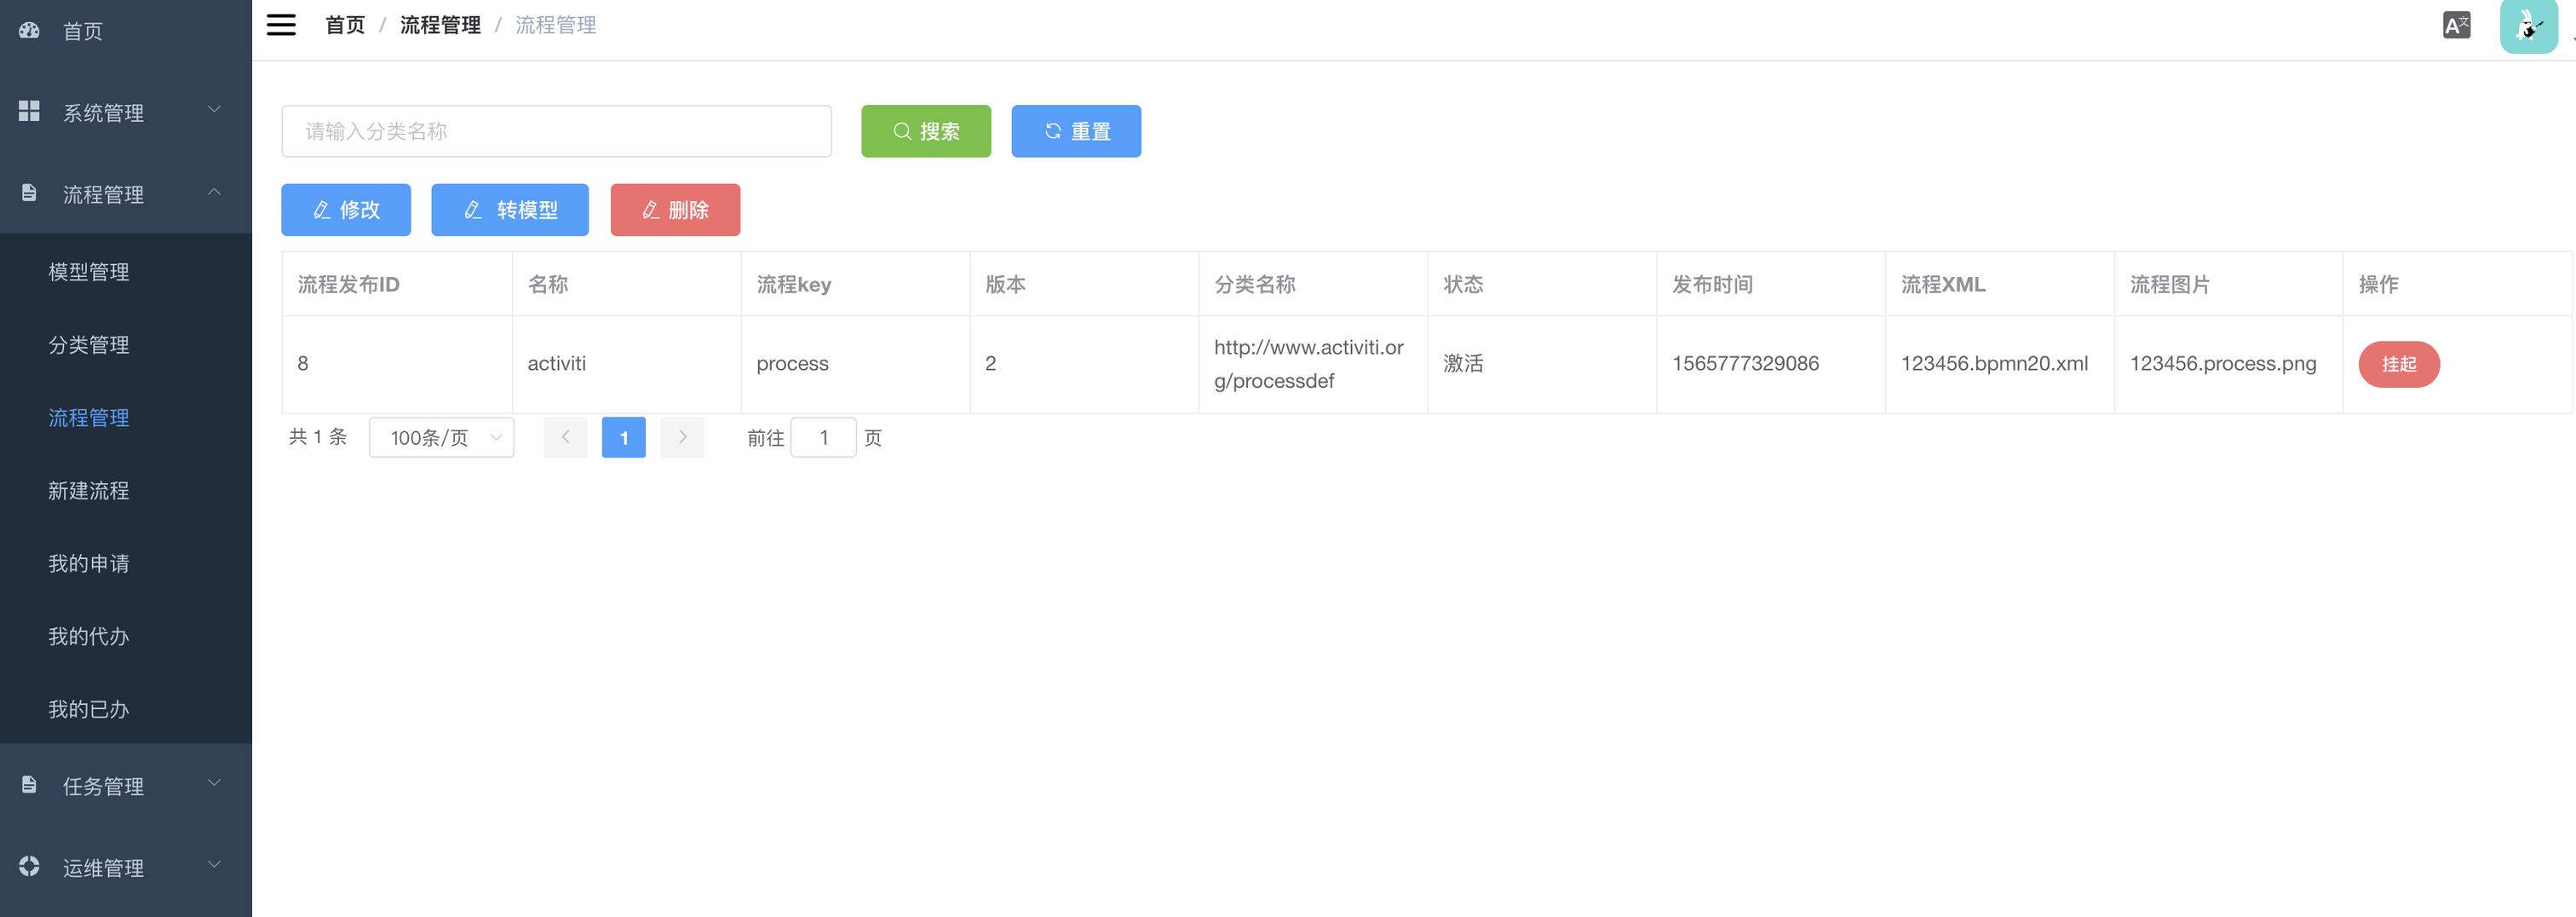2576x917 pixels.
Task: Select the highlighted 流程管理 submenu item
Action: (x=126, y=417)
